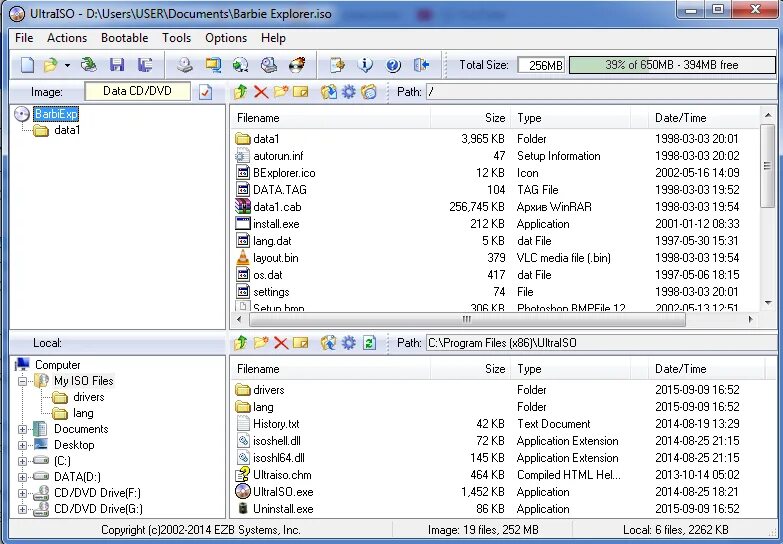The image size is (783, 544).
Task: Sort local files by Type column header
Action: tap(570, 369)
